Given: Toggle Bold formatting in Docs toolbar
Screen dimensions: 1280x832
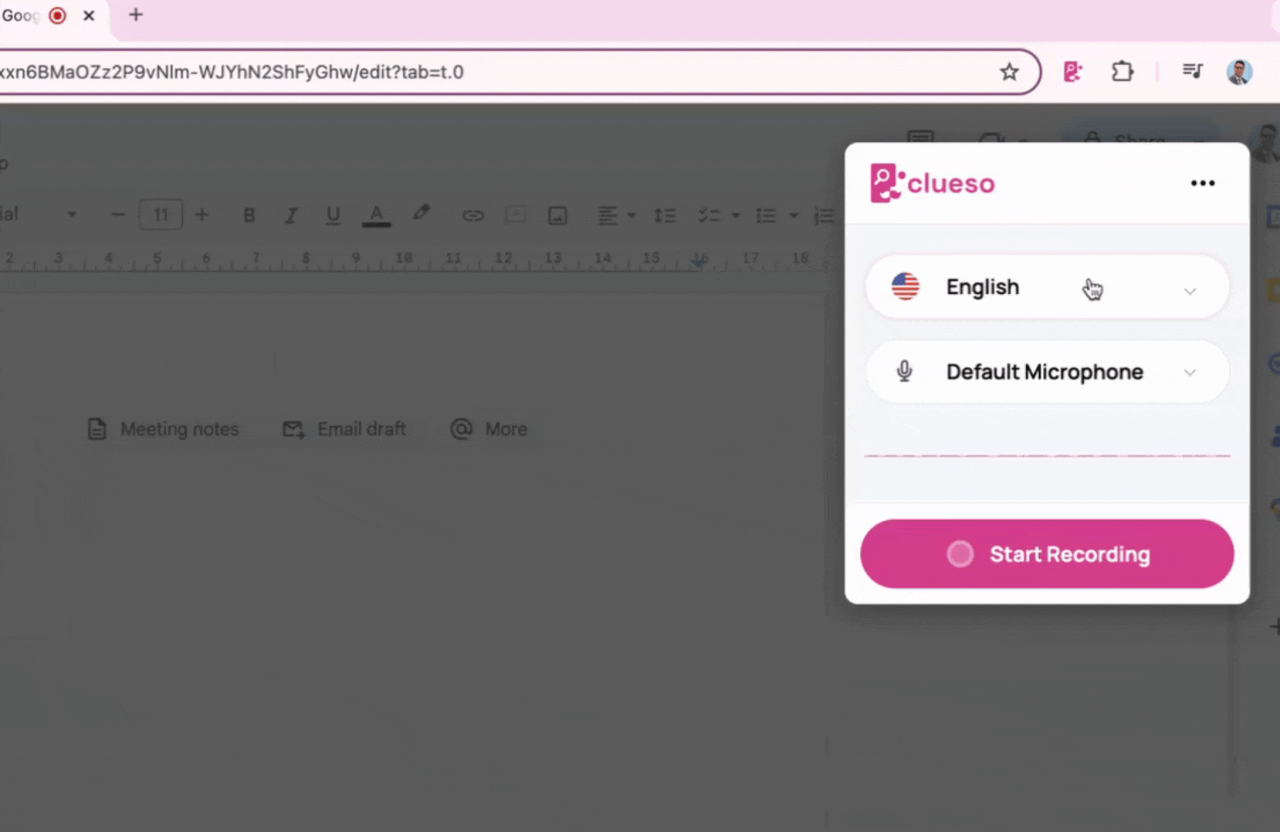Looking at the screenshot, I should click(249, 215).
